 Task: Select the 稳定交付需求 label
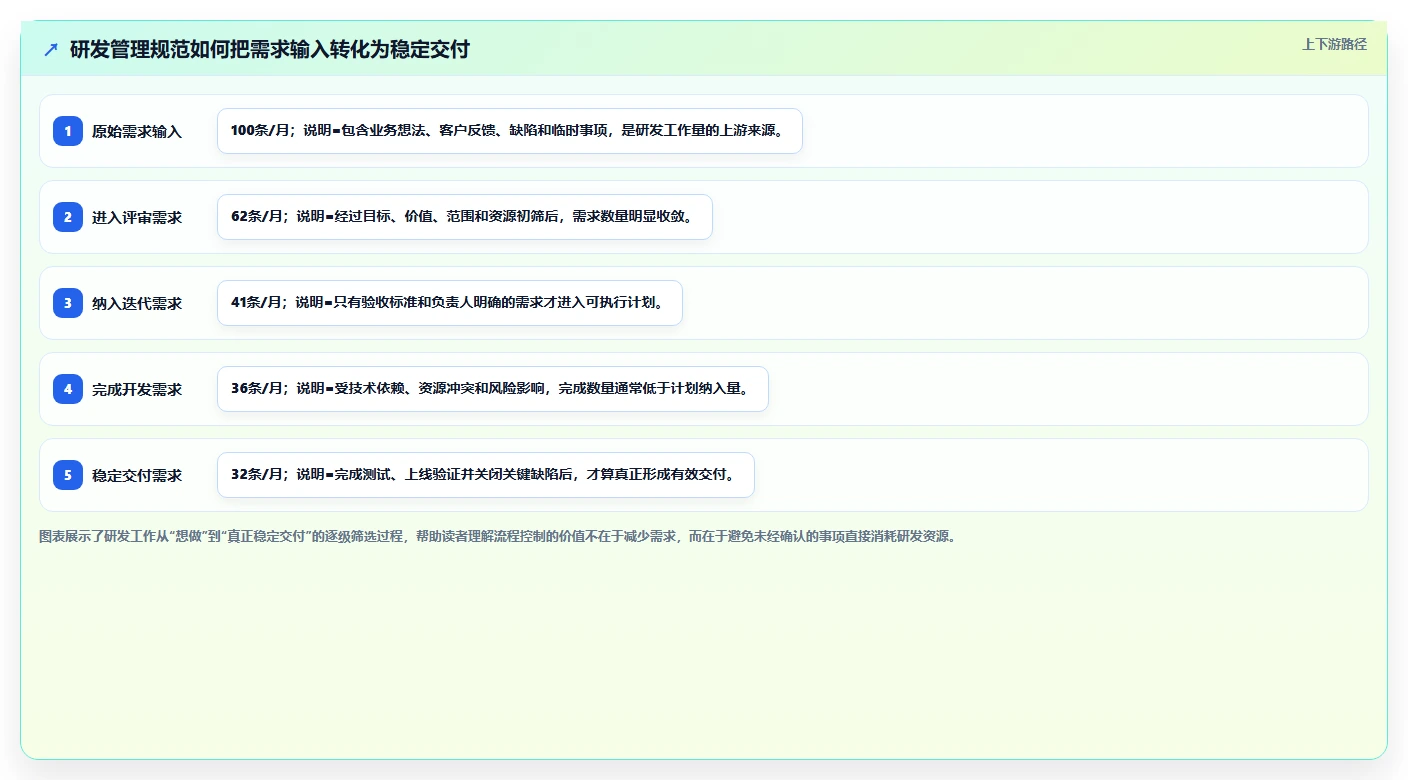coord(137,475)
